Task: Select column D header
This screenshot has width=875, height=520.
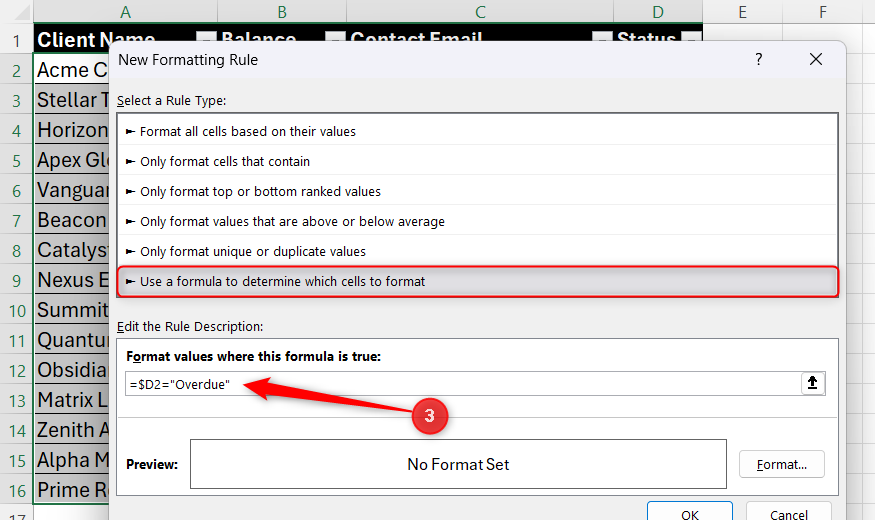Action: 658,12
